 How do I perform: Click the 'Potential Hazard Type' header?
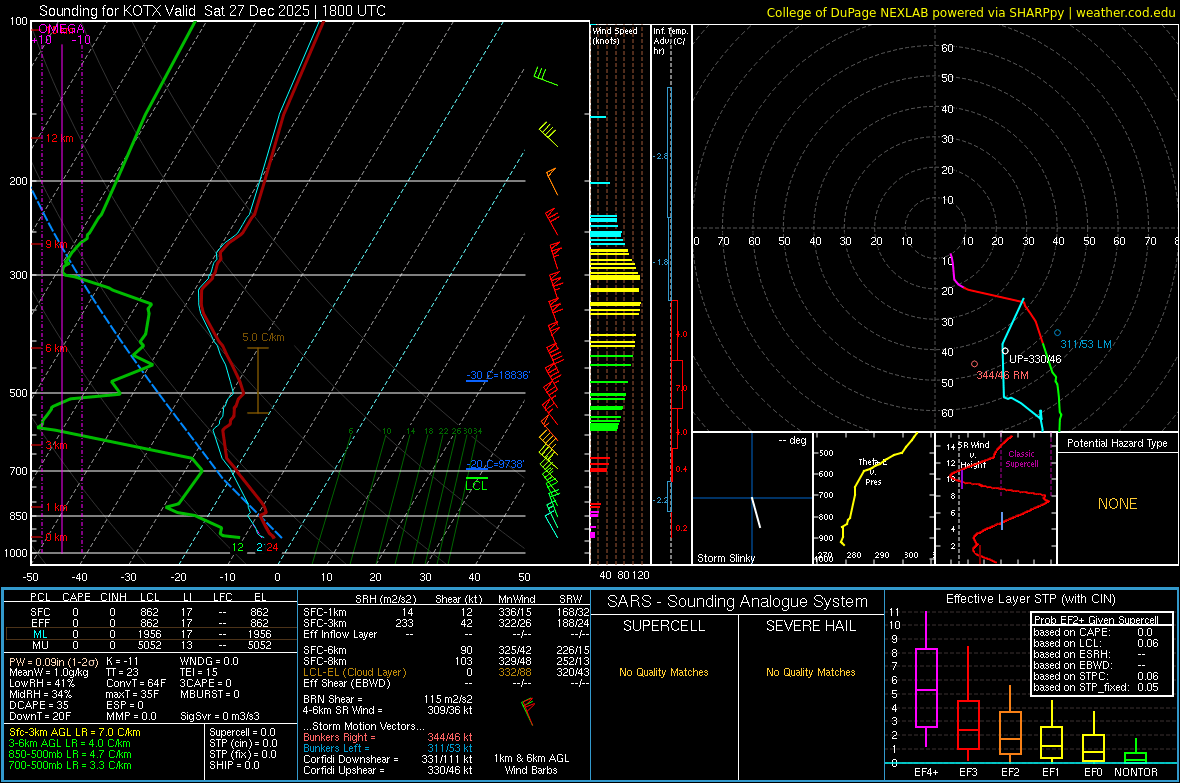1117,443
